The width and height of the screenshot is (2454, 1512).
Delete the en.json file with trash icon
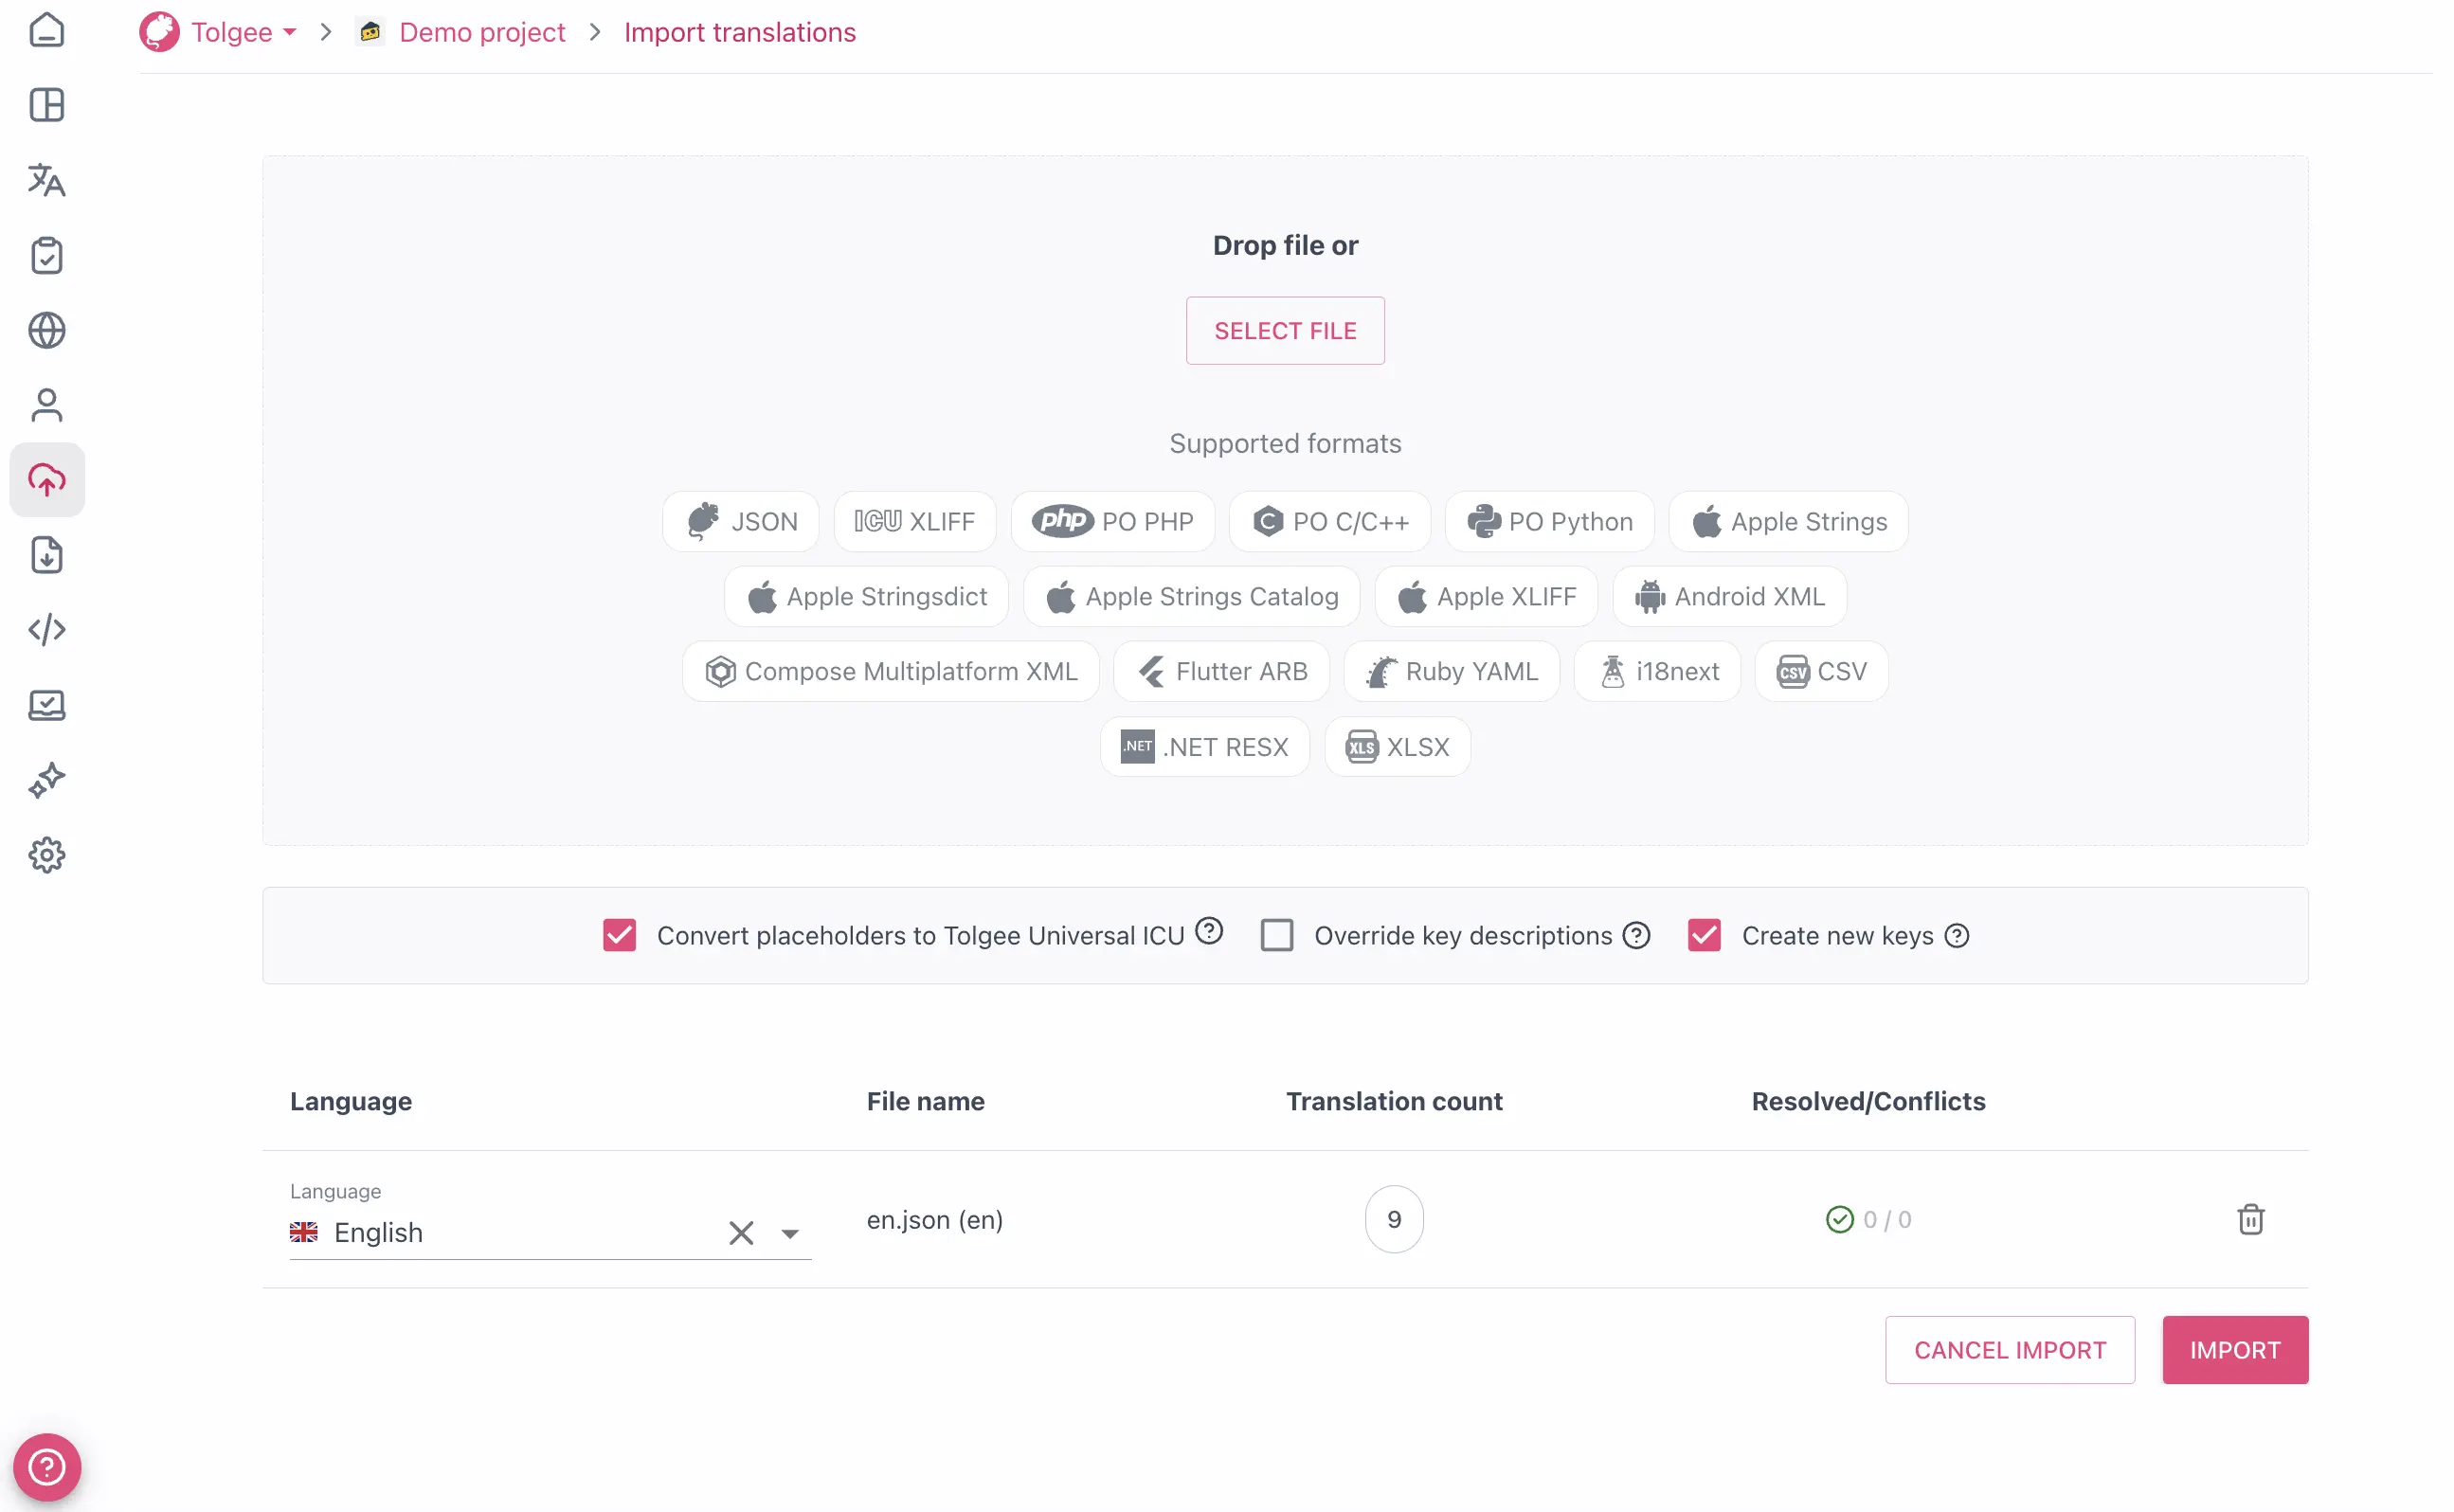click(2250, 1219)
